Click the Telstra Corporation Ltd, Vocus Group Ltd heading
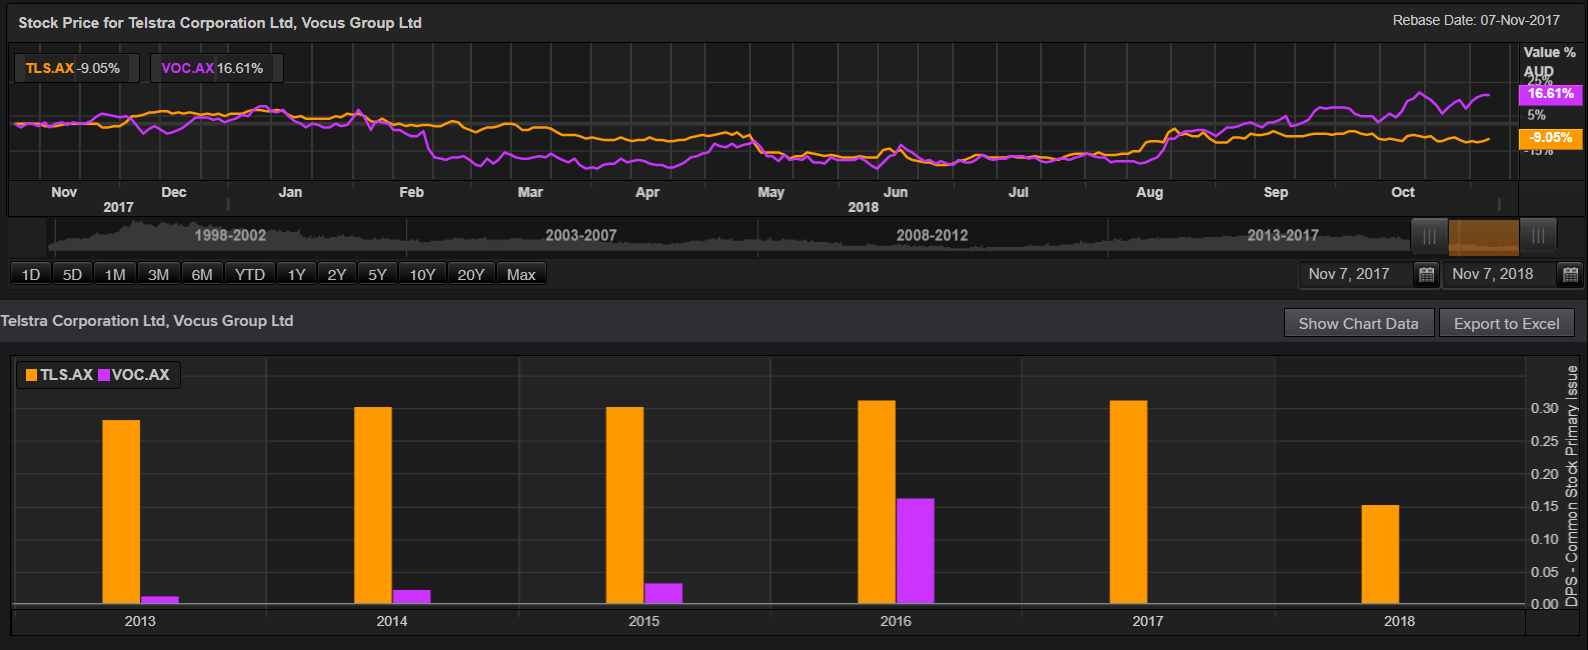 [147, 321]
